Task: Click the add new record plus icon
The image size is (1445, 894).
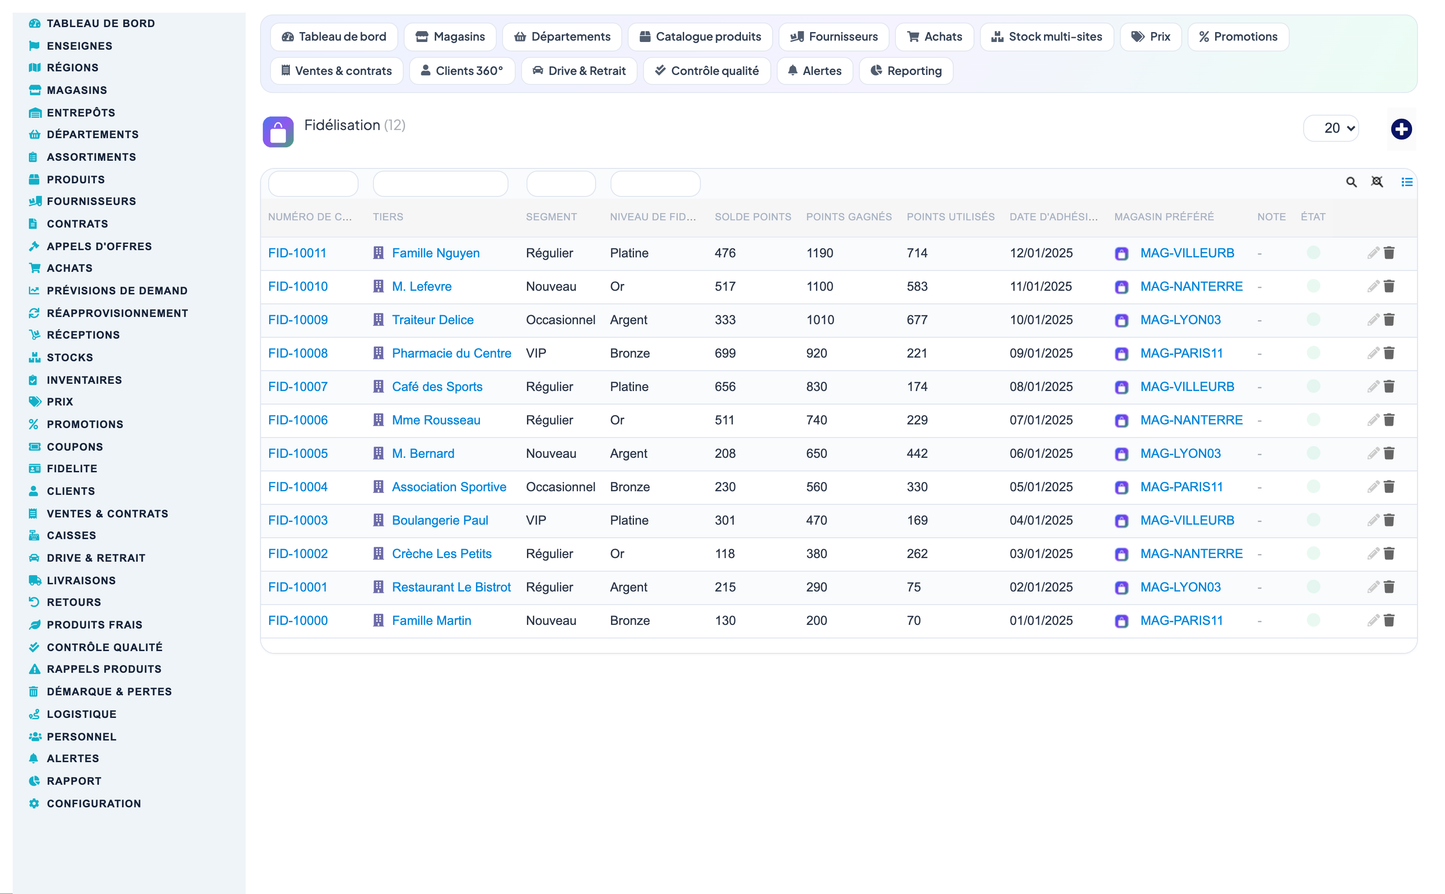Action: [x=1401, y=129]
